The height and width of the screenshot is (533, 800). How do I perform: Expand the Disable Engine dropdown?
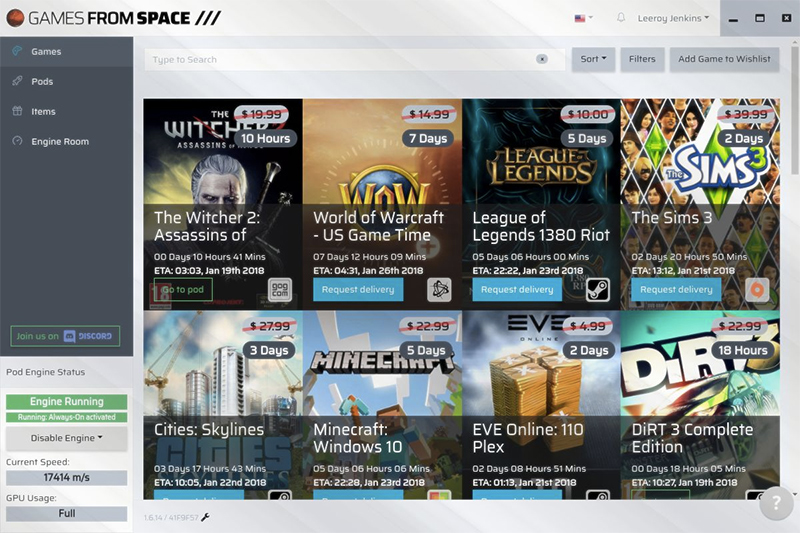(x=66, y=438)
